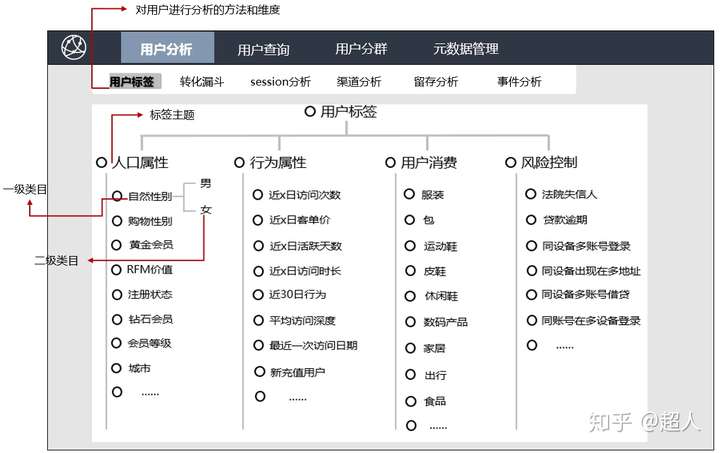Open the 转化漏斗 sub-tab

[x=202, y=82]
